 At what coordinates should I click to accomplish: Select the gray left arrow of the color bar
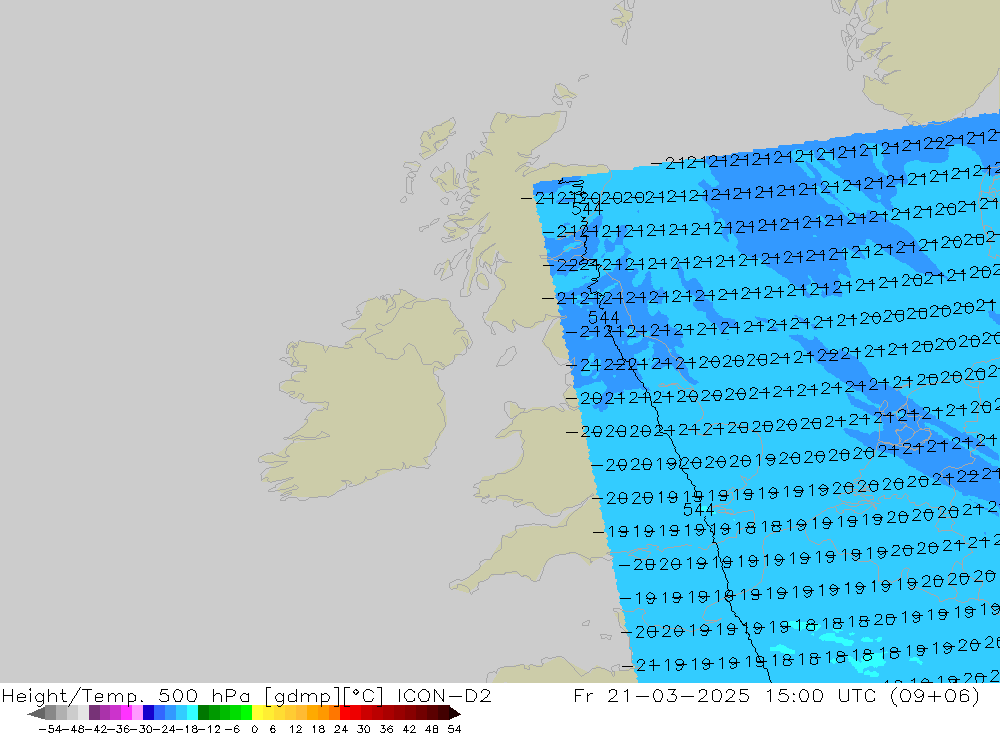click(36, 713)
